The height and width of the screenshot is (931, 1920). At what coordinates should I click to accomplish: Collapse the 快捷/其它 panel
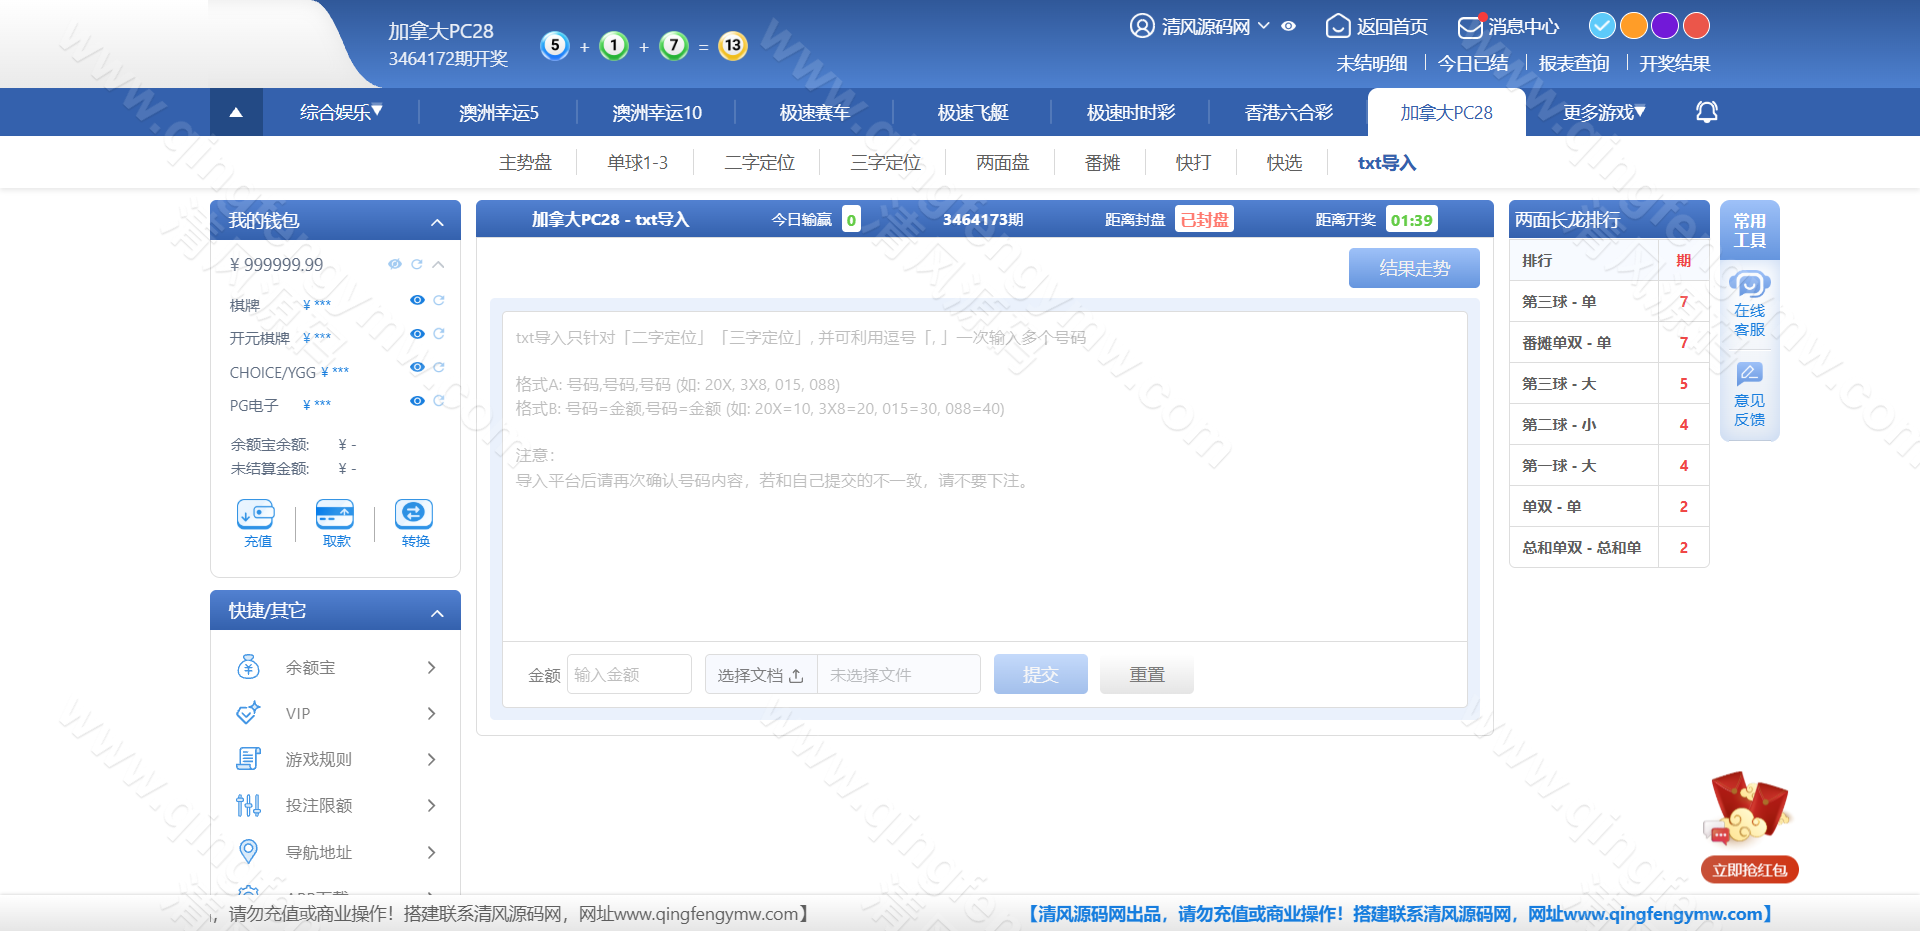[437, 613]
